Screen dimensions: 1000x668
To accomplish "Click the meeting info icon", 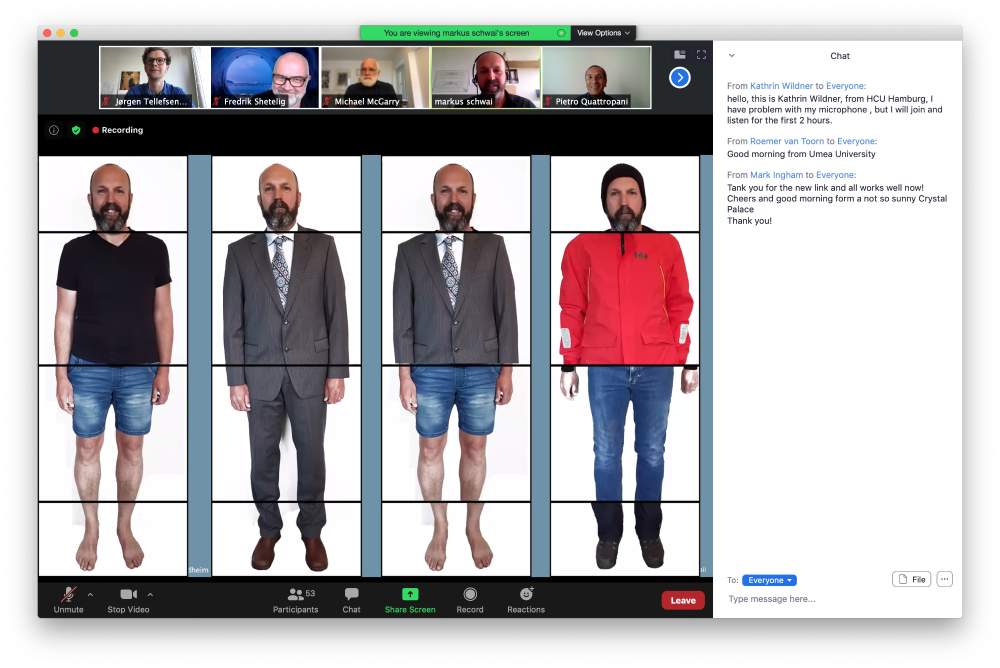I will tap(54, 130).
